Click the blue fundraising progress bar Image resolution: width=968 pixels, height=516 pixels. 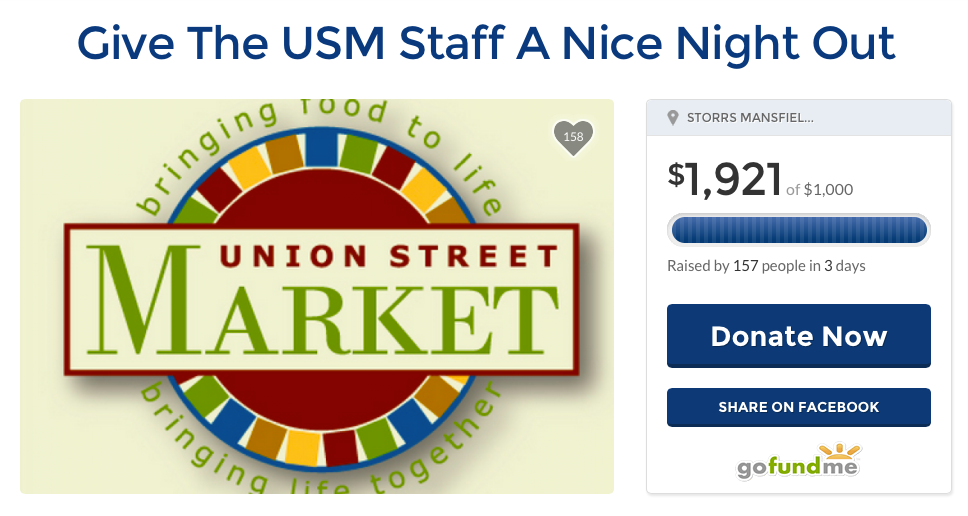[x=798, y=230]
